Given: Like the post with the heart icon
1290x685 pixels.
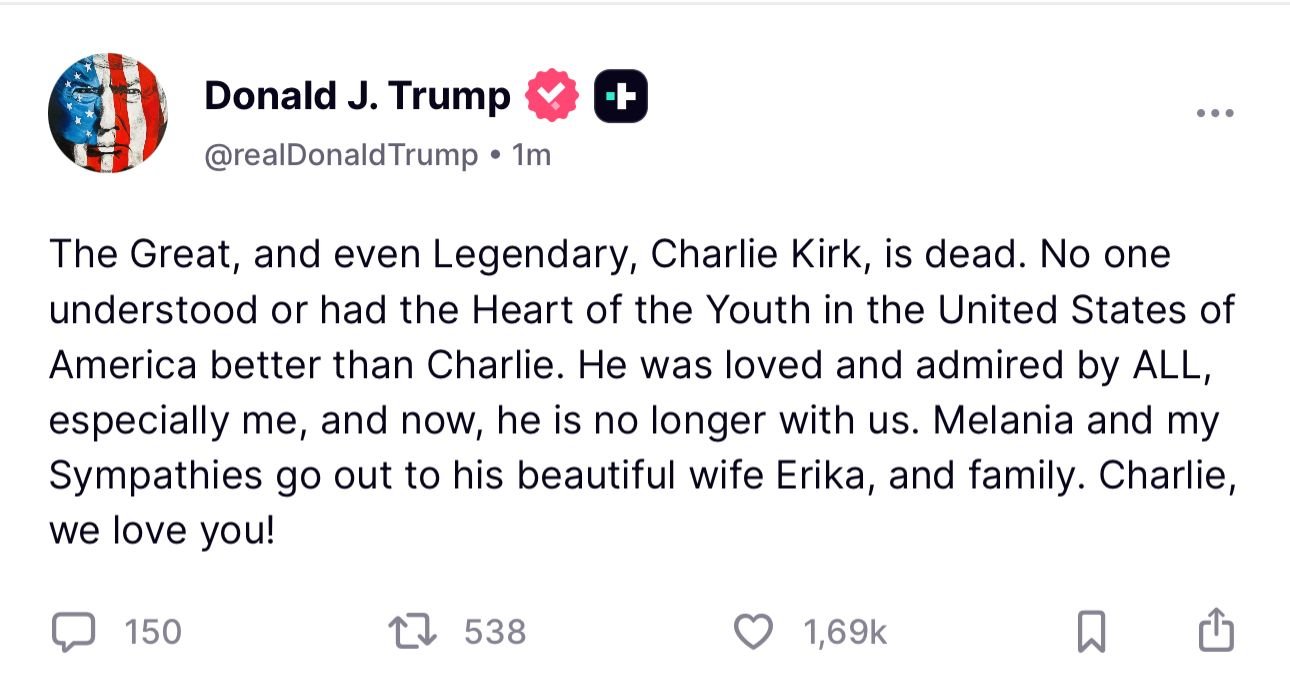Looking at the screenshot, I should tap(753, 632).
